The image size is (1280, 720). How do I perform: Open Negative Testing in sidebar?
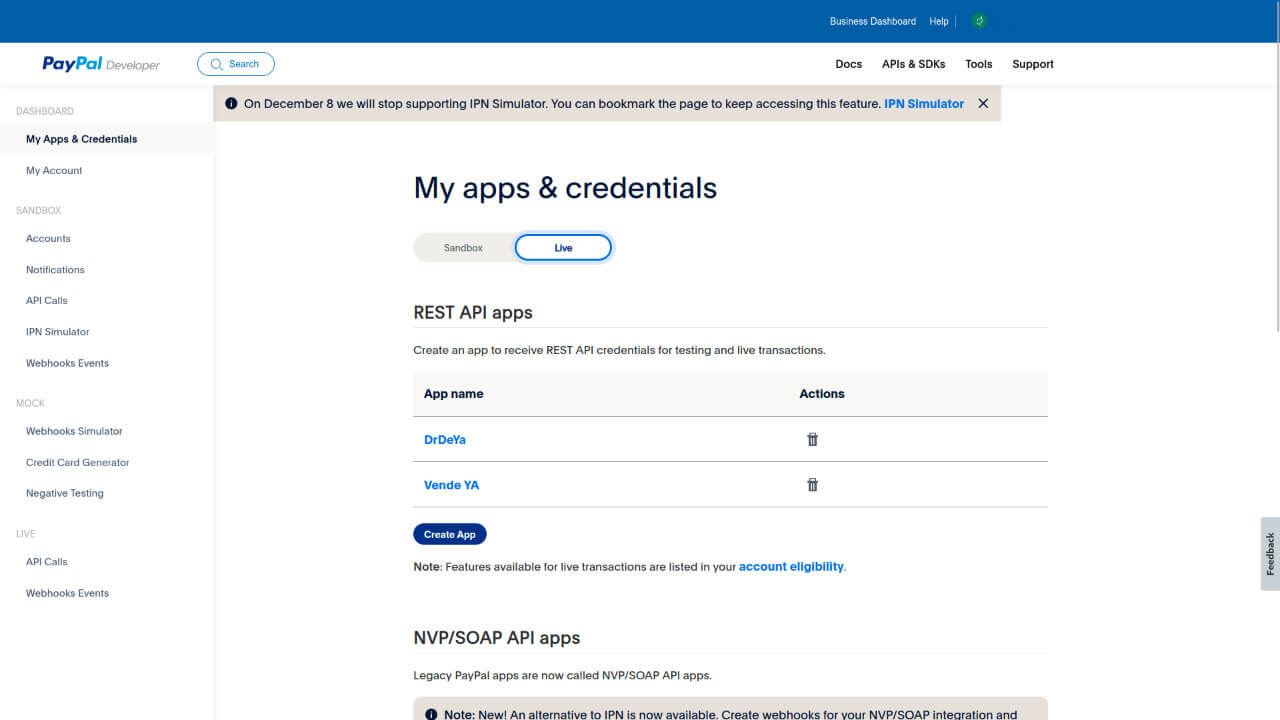[x=64, y=493]
